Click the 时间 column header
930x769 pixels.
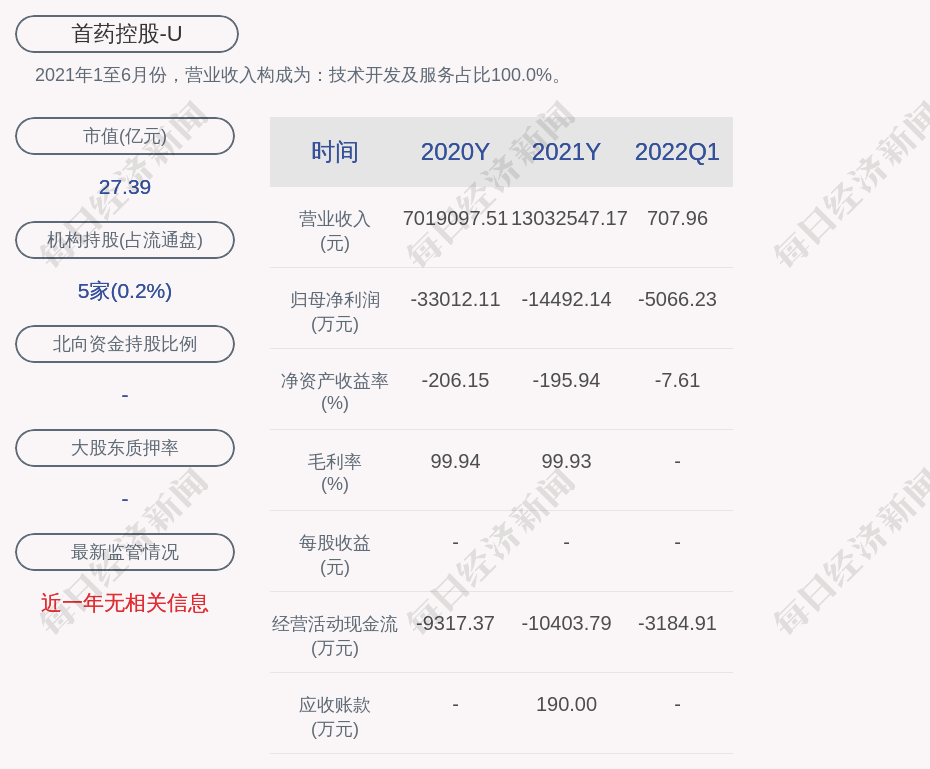pos(335,152)
